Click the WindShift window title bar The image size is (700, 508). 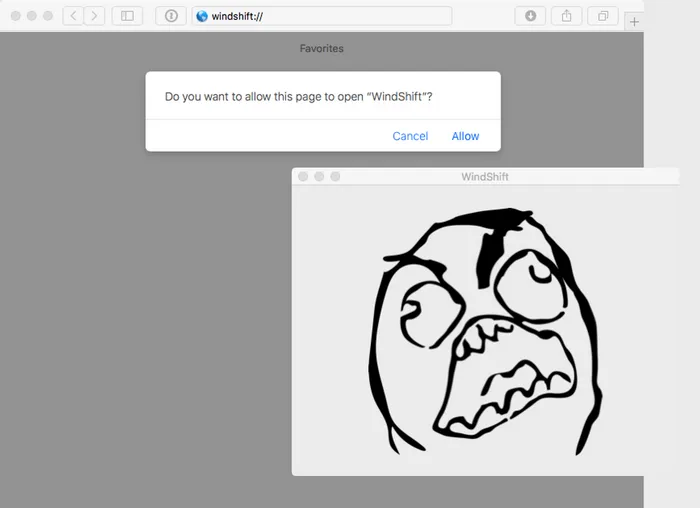[485, 177]
